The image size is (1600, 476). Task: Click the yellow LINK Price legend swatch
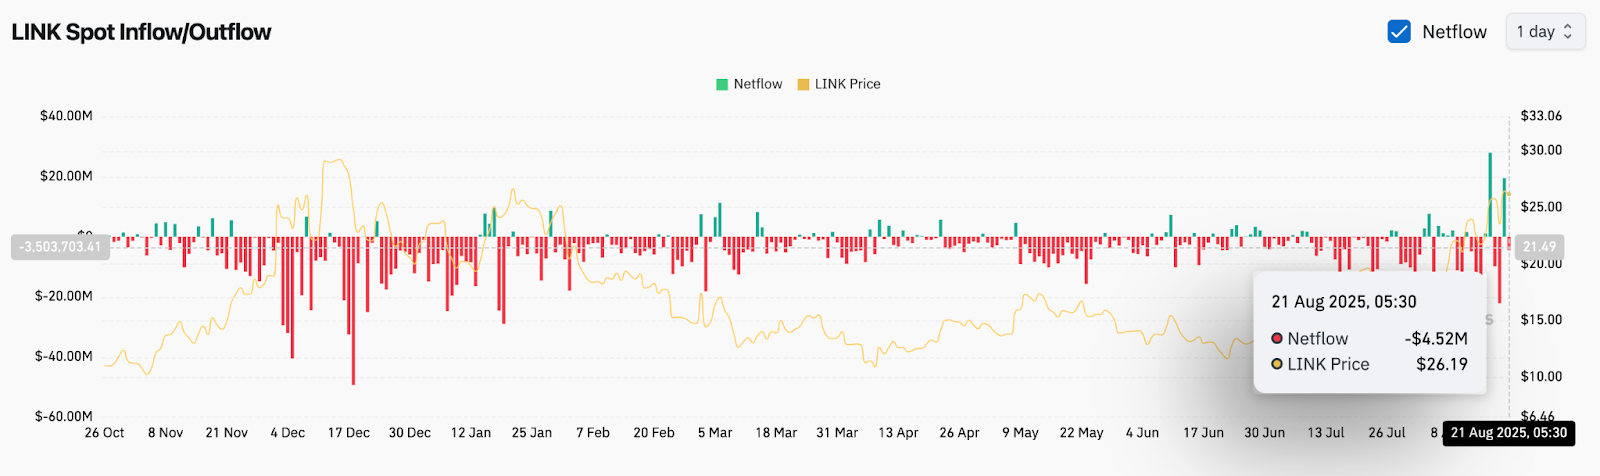(803, 85)
